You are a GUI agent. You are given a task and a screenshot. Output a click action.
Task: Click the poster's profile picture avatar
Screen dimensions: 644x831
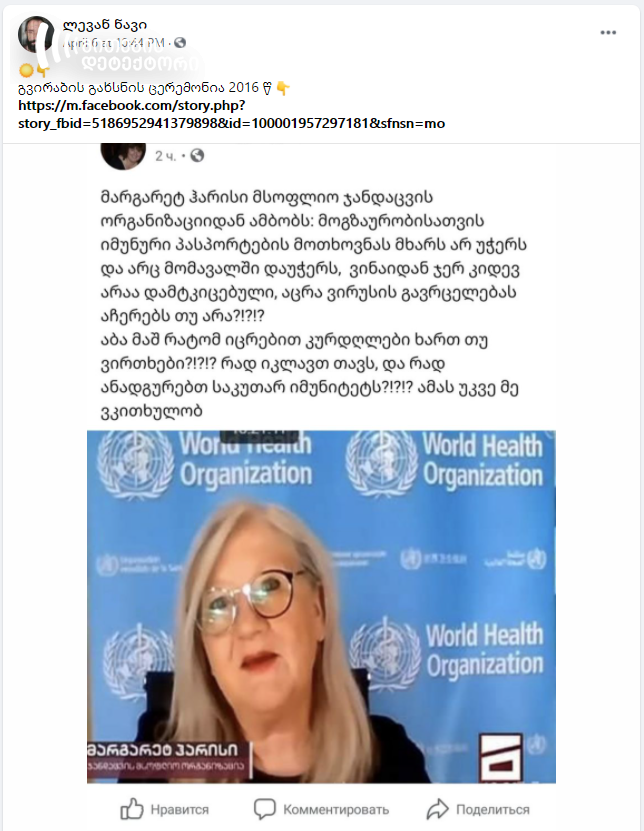(x=36, y=34)
